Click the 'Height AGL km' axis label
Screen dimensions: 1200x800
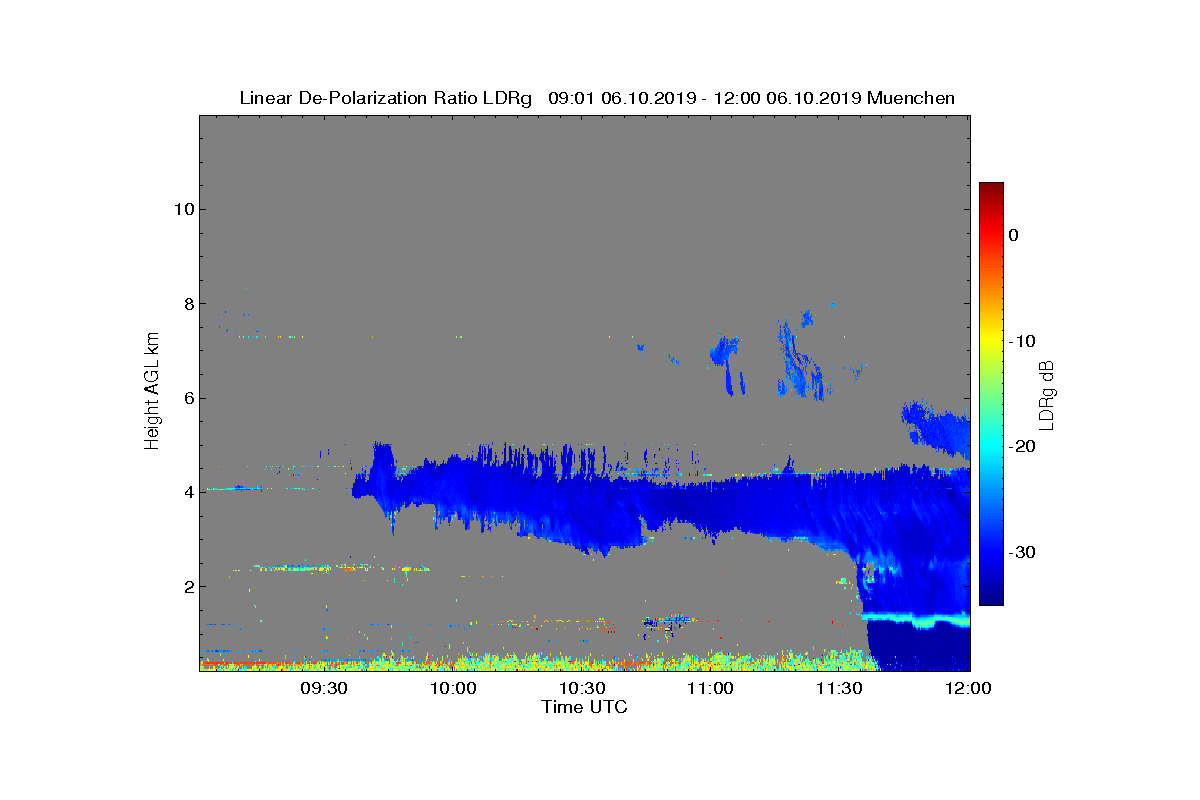click(152, 392)
